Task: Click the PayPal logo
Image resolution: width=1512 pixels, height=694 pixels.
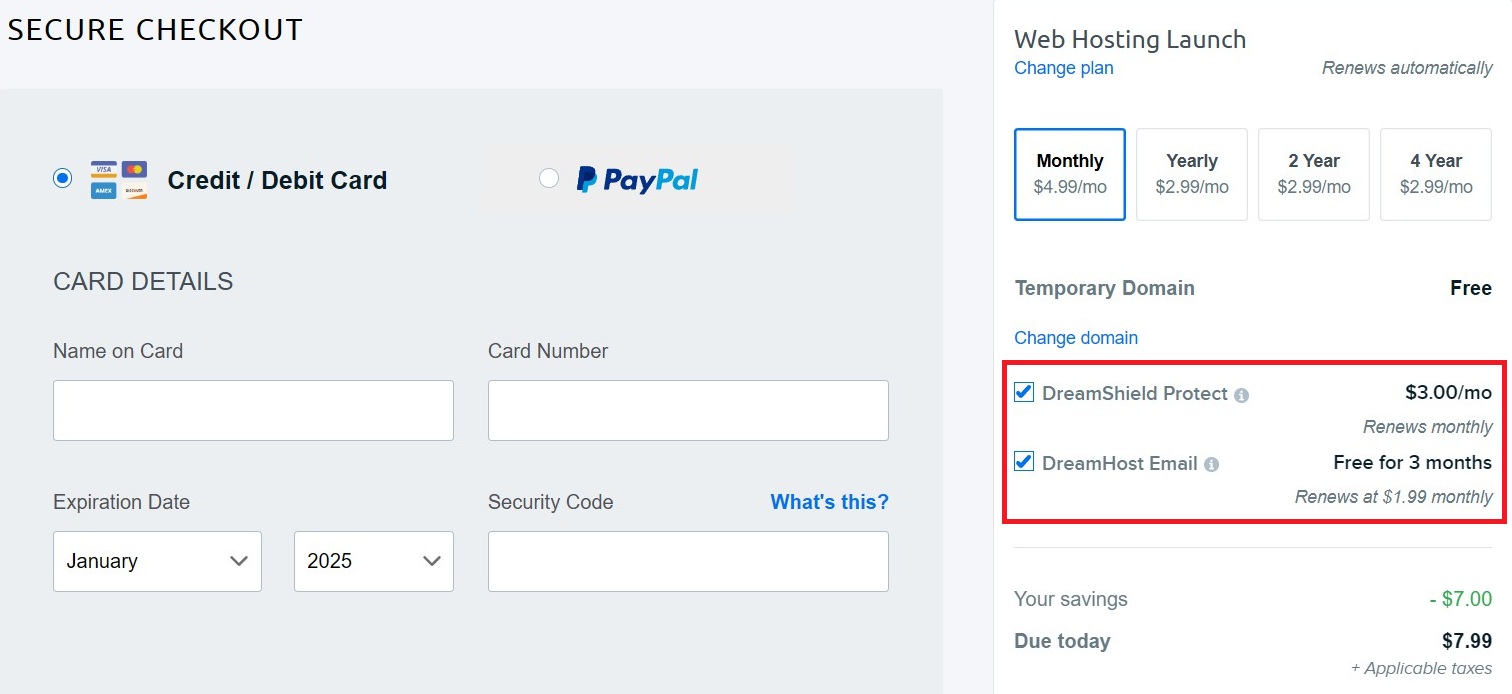Action: pos(637,180)
